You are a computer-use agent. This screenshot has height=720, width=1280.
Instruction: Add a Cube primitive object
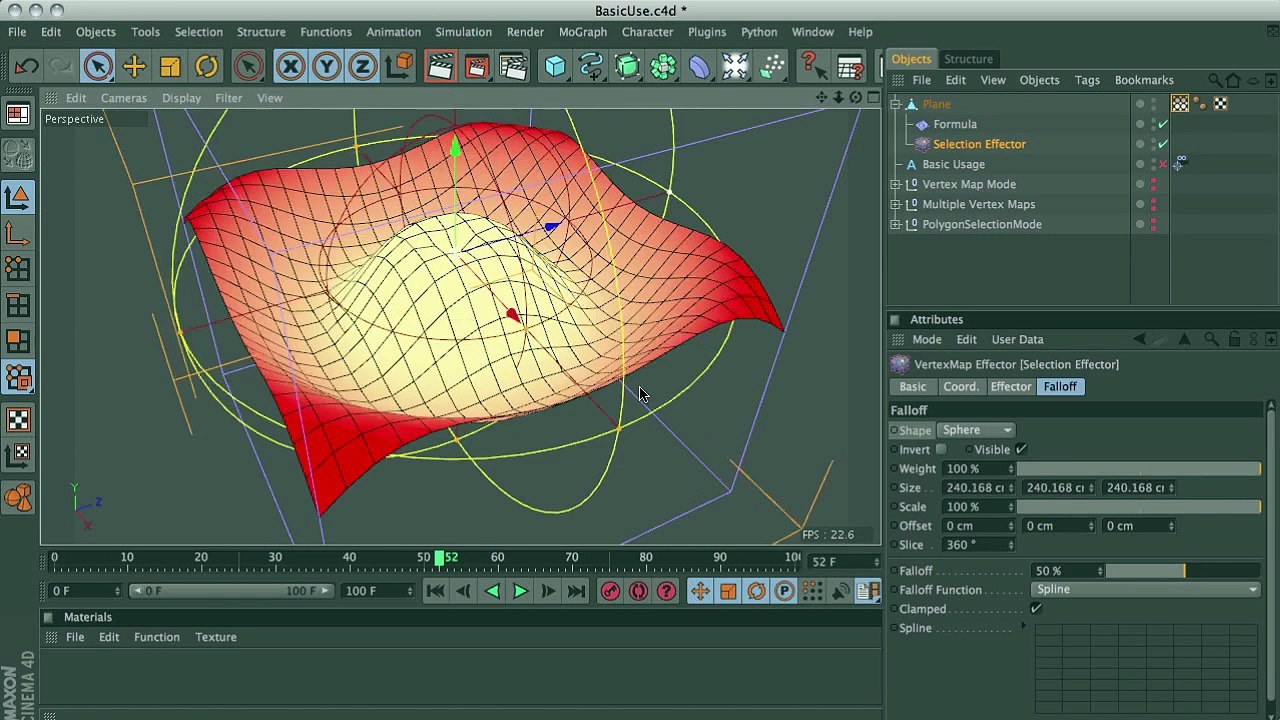555,67
